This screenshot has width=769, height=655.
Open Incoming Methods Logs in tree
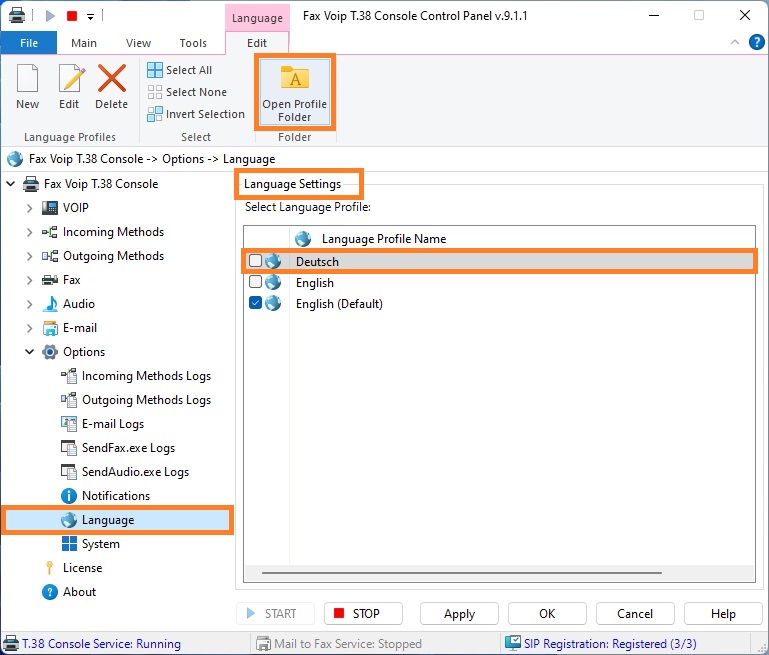coord(136,376)
